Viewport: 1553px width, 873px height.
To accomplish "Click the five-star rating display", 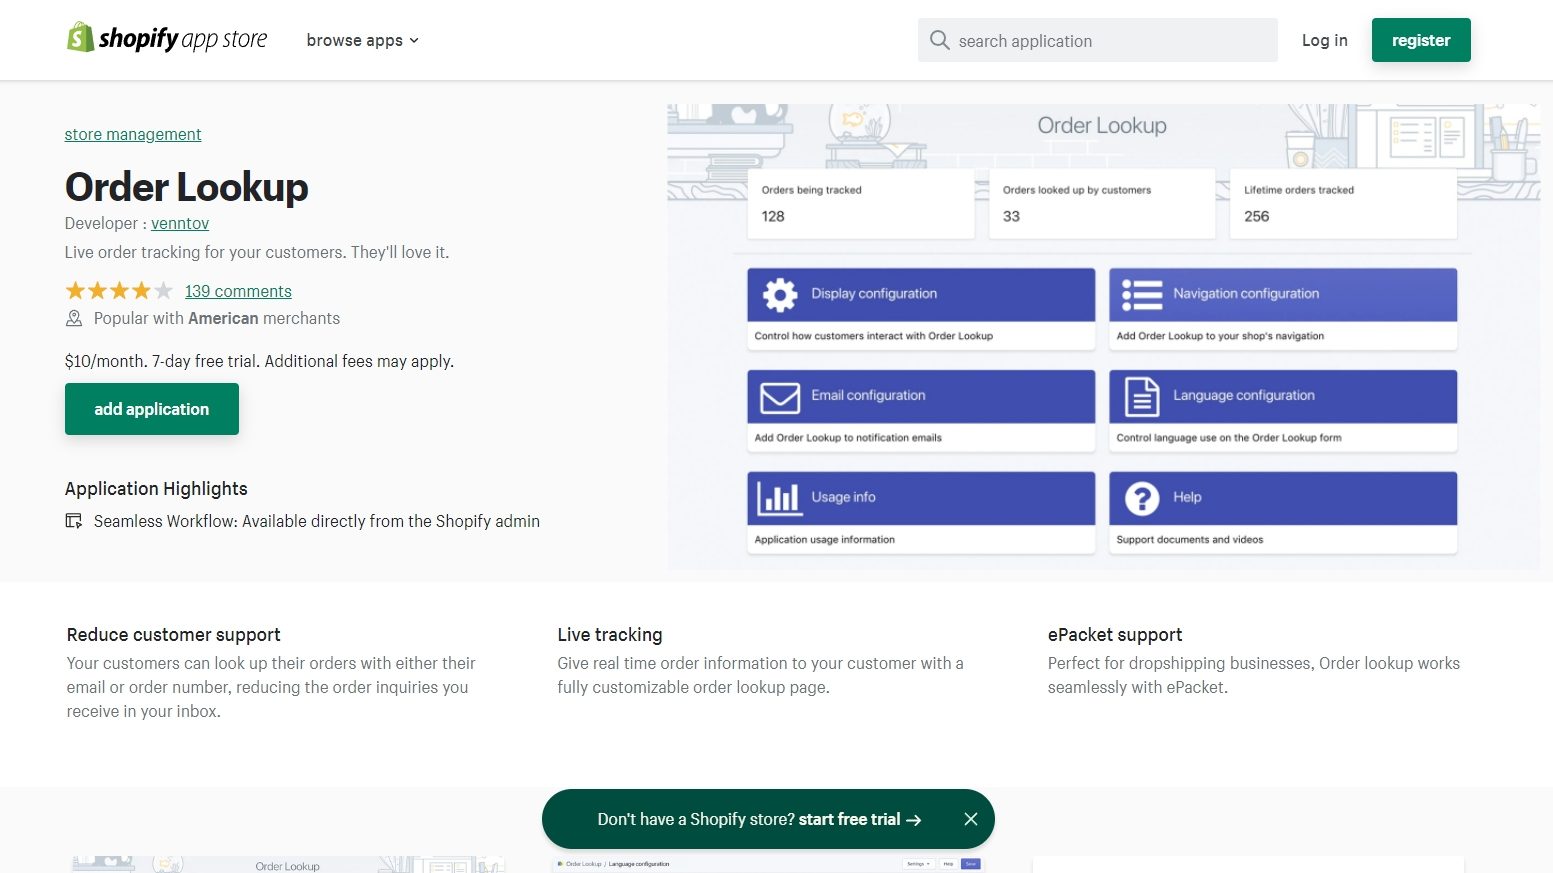I will coord(118,291).
